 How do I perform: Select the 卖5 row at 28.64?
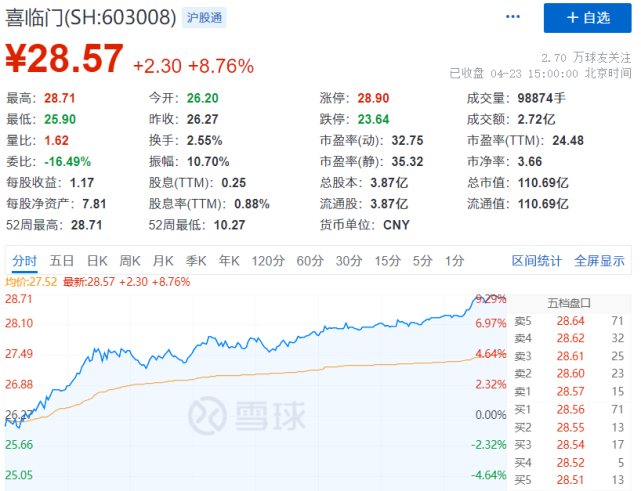pos(569,321)
